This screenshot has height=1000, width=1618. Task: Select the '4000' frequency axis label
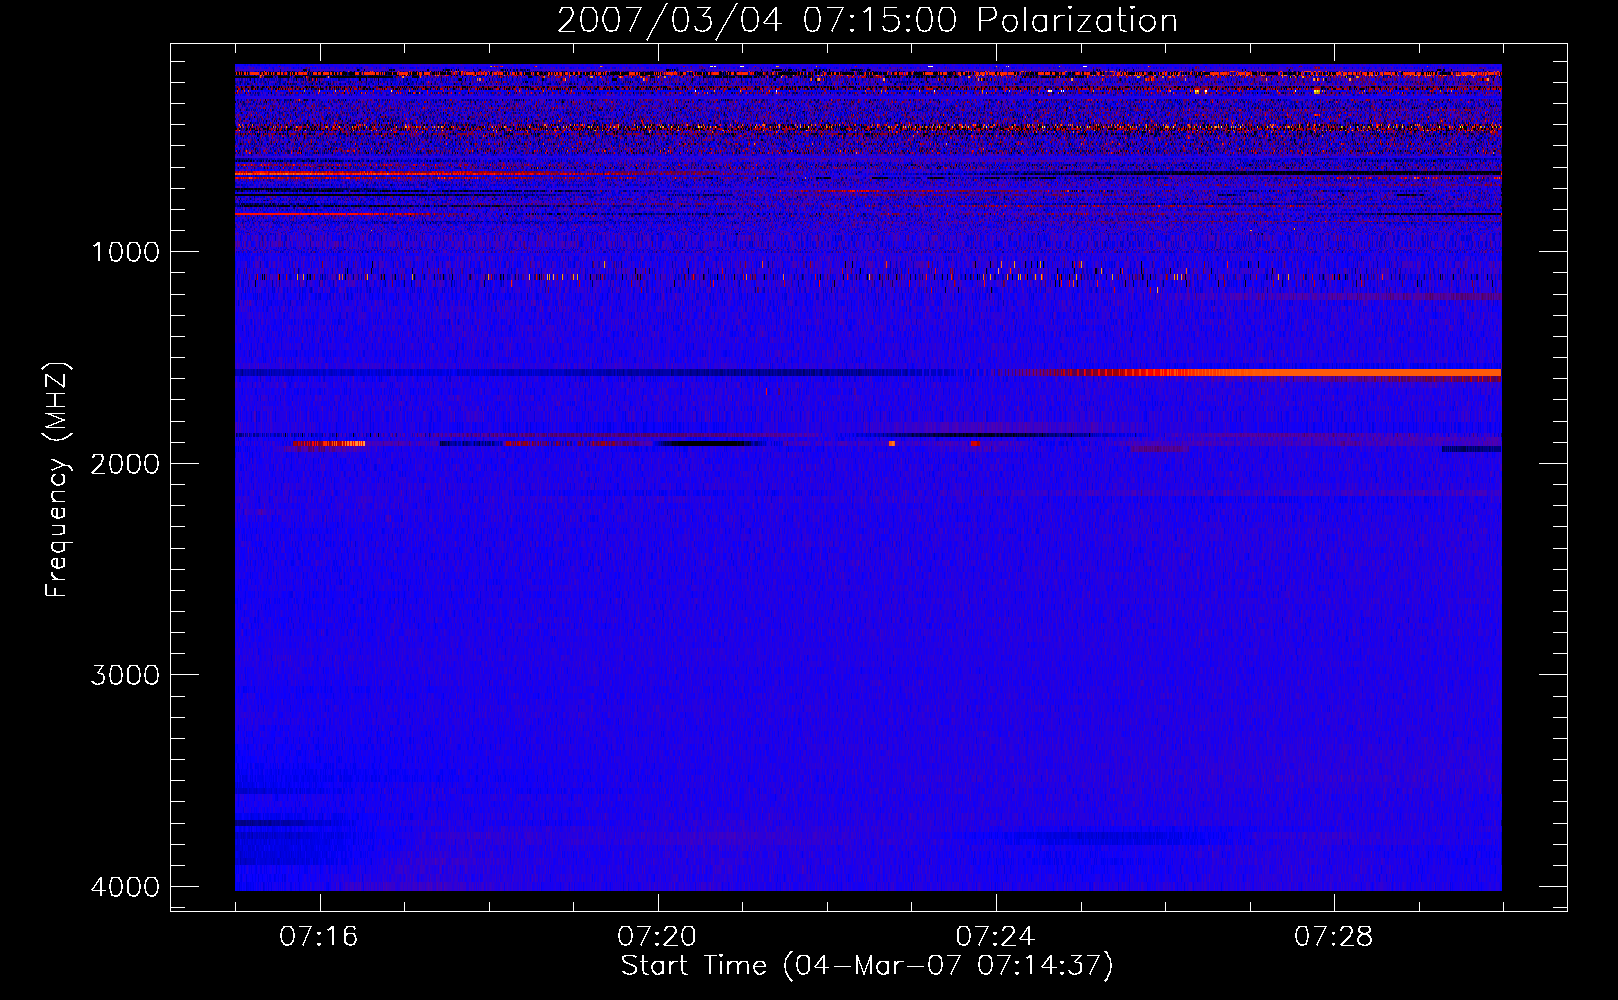125,887
